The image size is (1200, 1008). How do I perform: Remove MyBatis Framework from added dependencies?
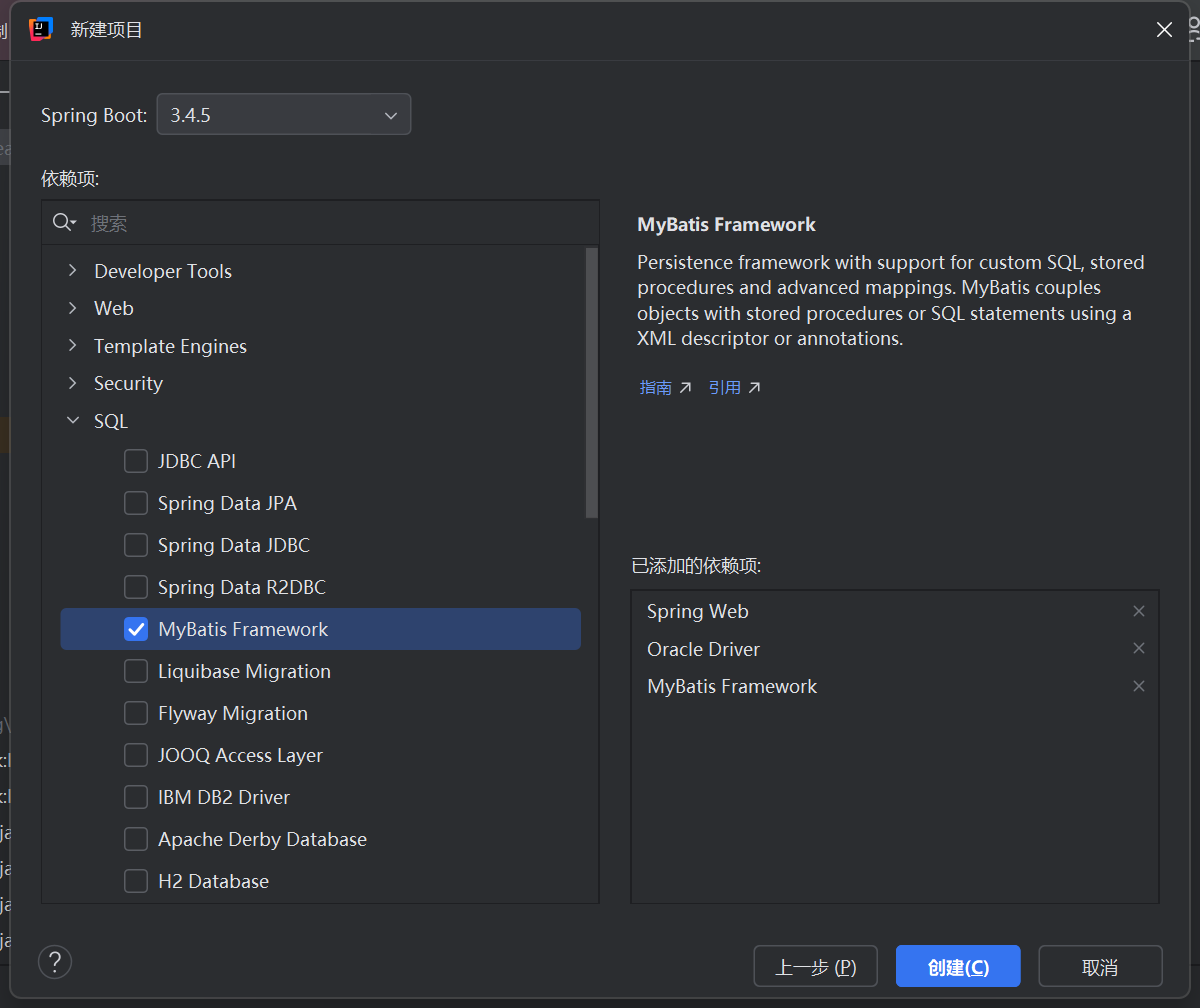(1139, 686)
